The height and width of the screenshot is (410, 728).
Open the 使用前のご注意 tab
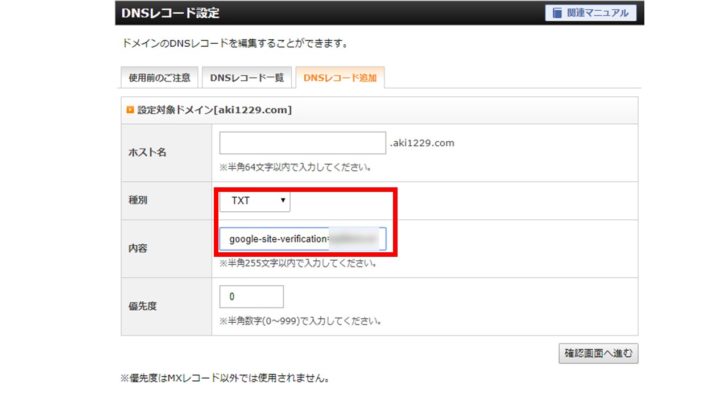click(x=155, y=77)
